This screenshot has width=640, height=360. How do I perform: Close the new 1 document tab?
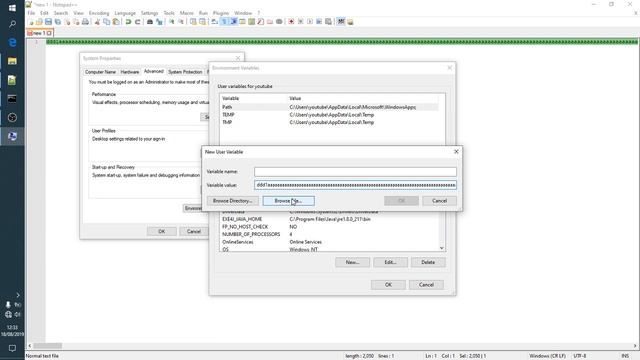pos(49,33)
